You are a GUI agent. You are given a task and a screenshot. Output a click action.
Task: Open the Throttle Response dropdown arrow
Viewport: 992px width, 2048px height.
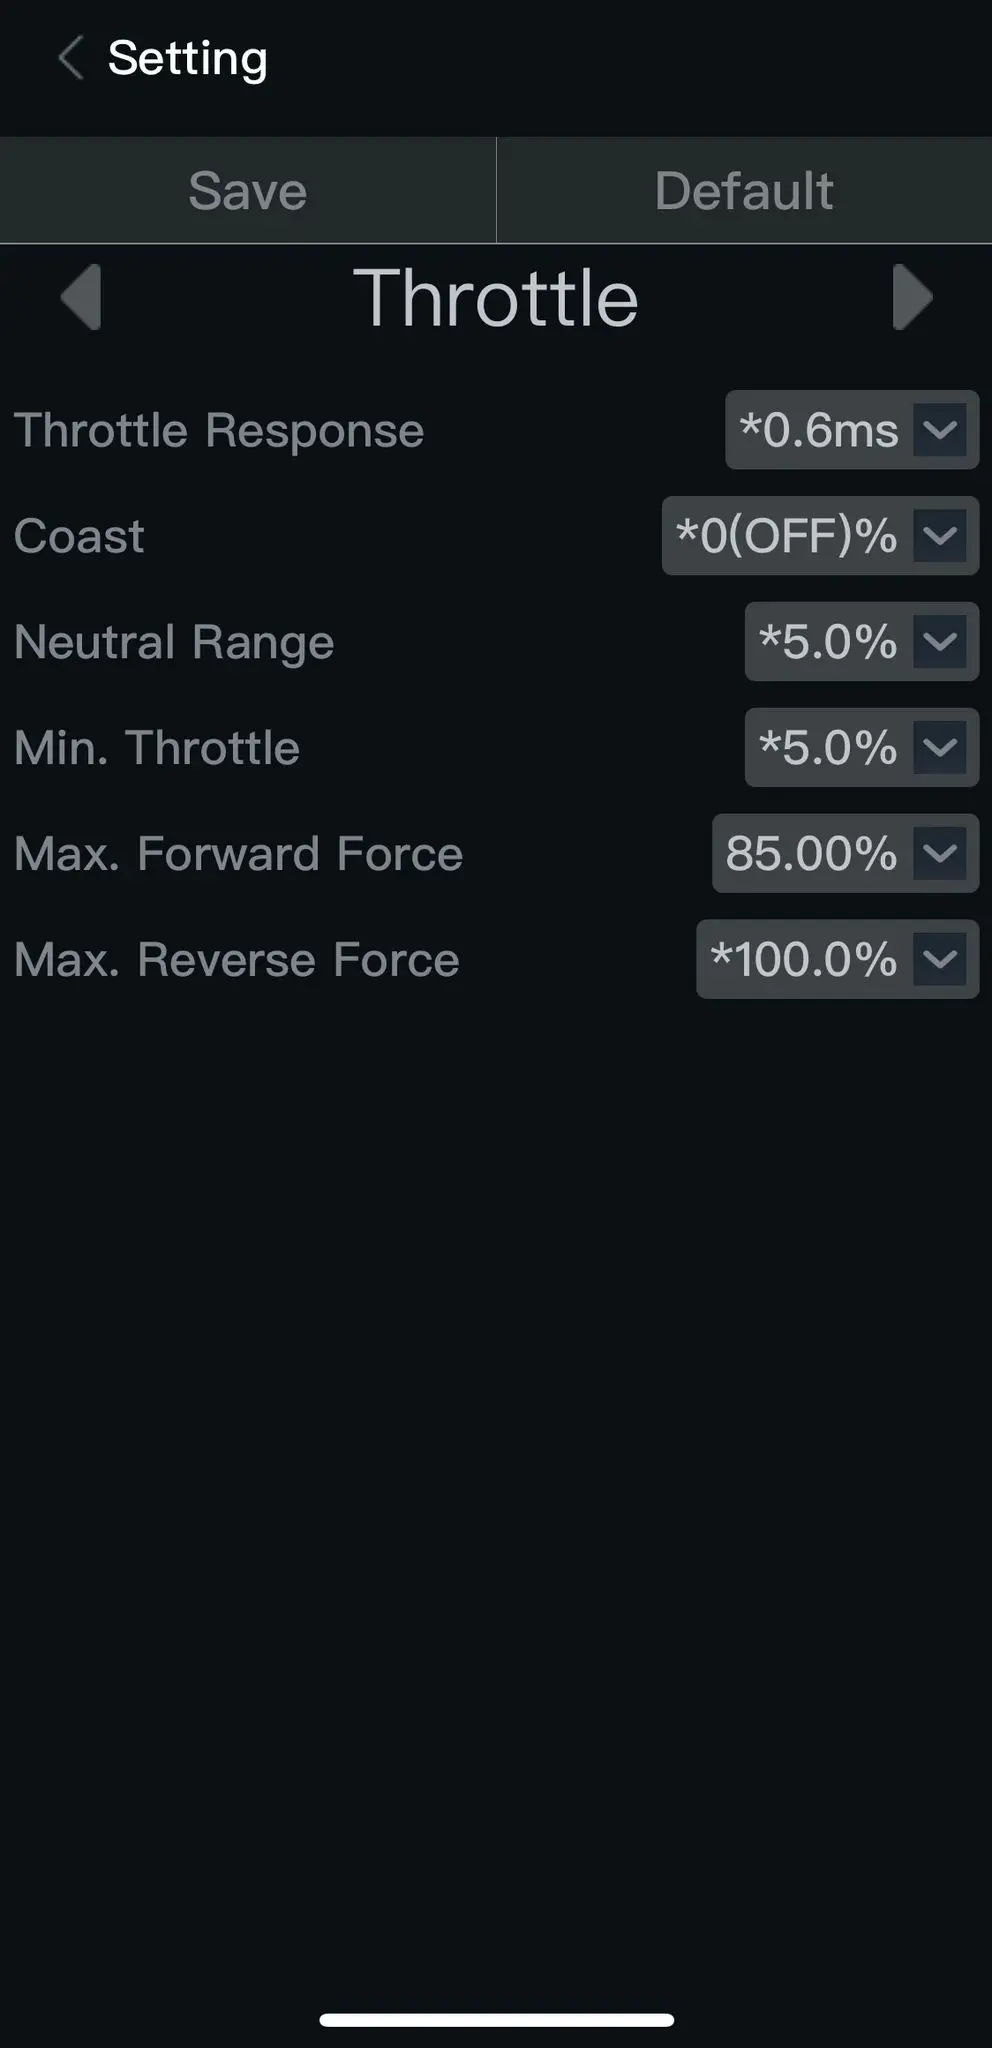click(x=940, y=430)
